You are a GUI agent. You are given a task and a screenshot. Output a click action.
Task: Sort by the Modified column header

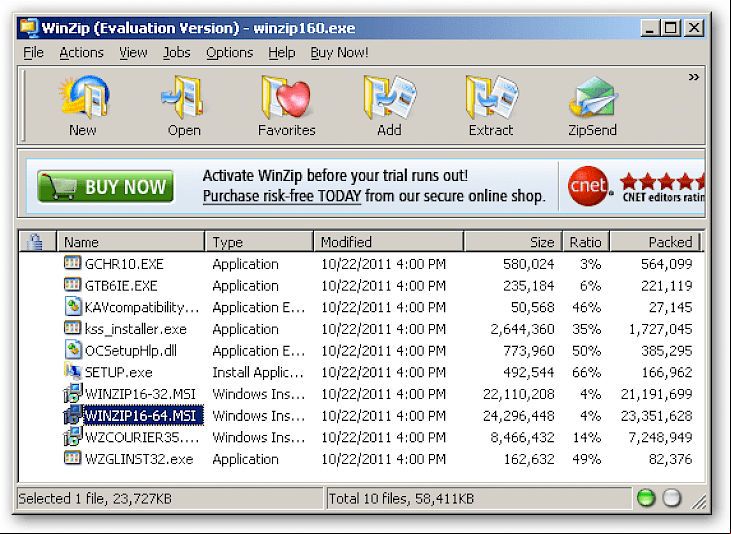[x=388, y=242]
